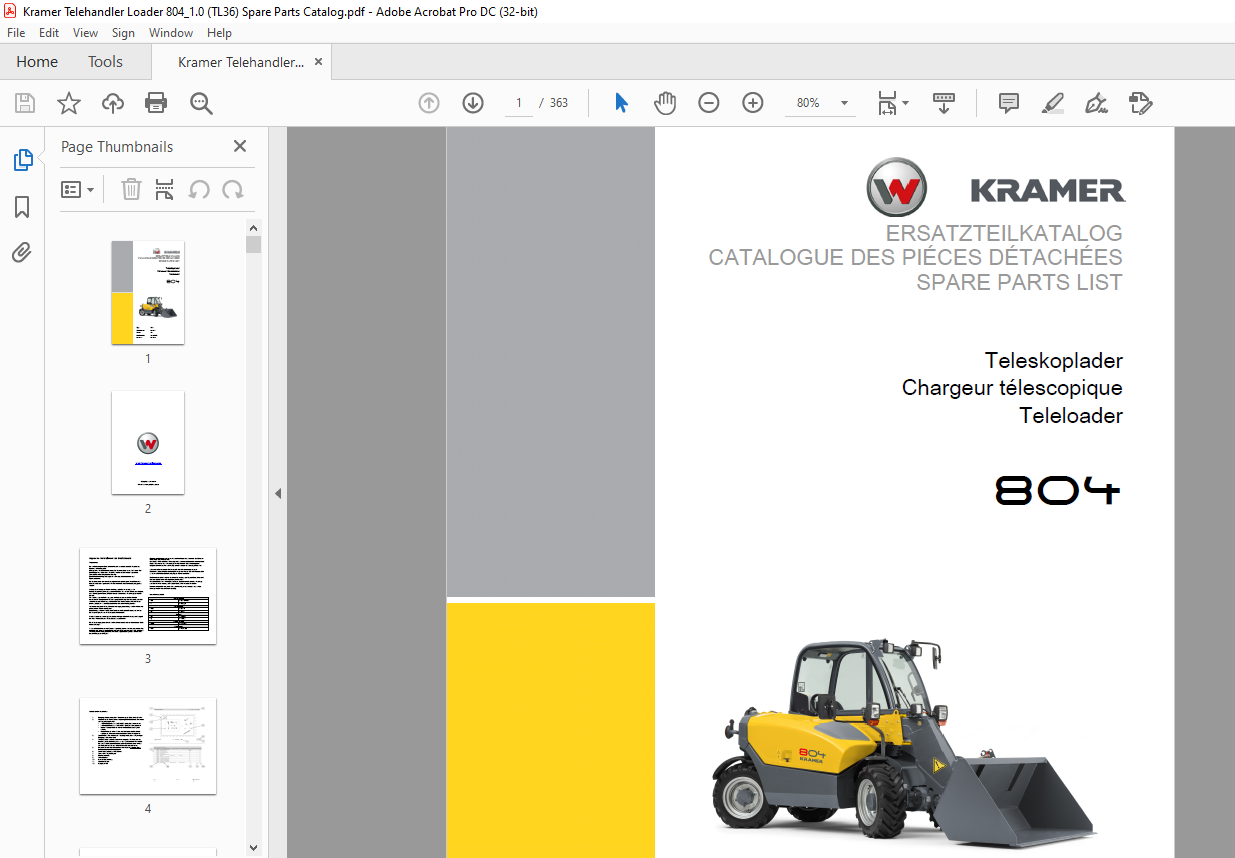Screen dimensions: 1235x858
Task: Open the Window menu
Action: (x=171, y=33)
